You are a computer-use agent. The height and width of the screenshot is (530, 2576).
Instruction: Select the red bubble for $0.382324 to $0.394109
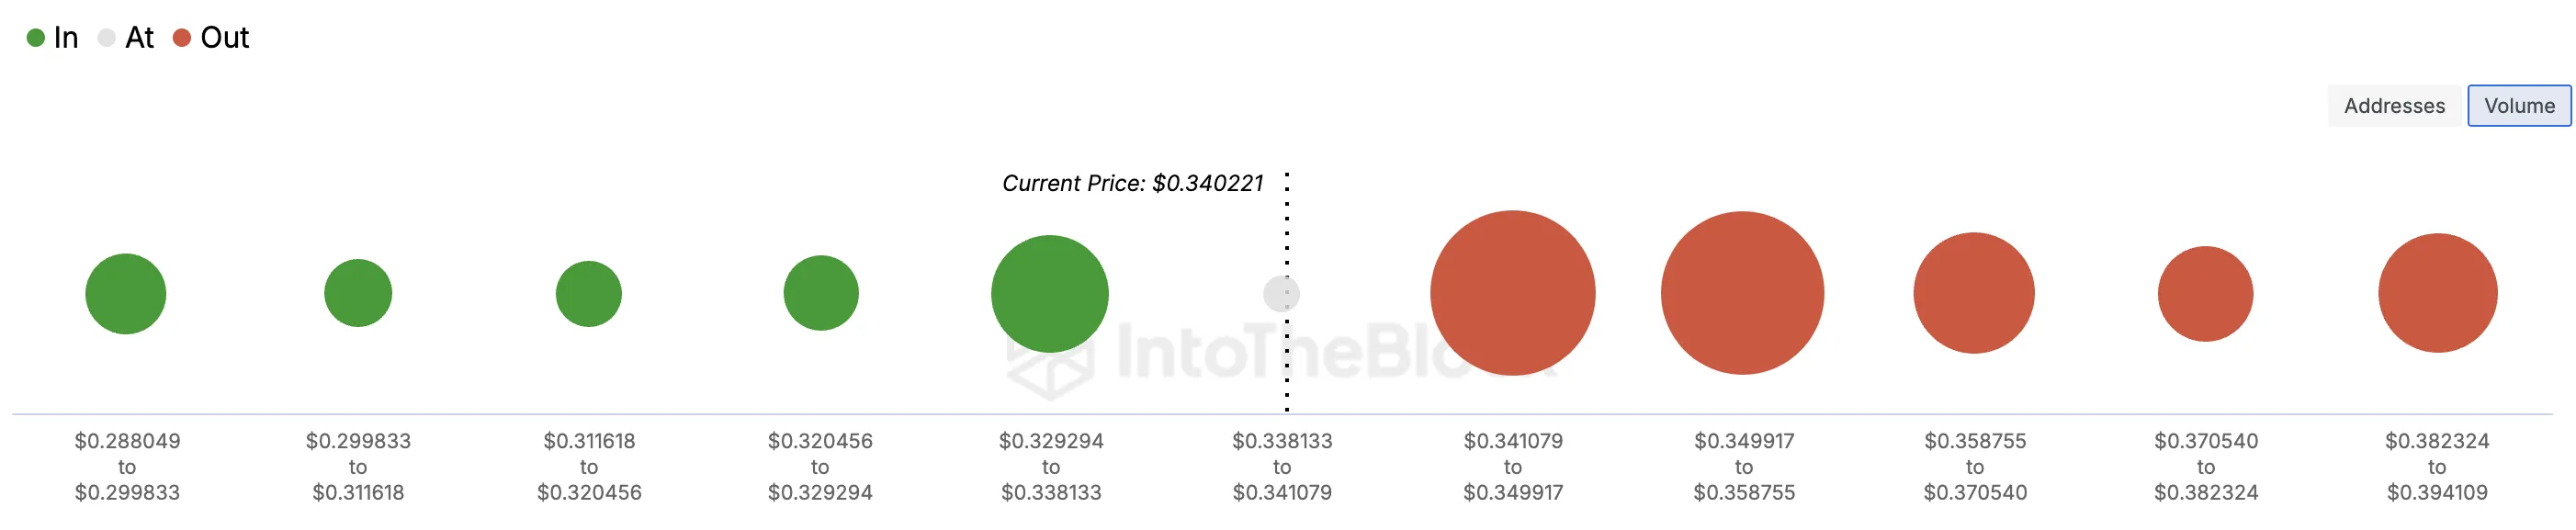(2438, 293)
